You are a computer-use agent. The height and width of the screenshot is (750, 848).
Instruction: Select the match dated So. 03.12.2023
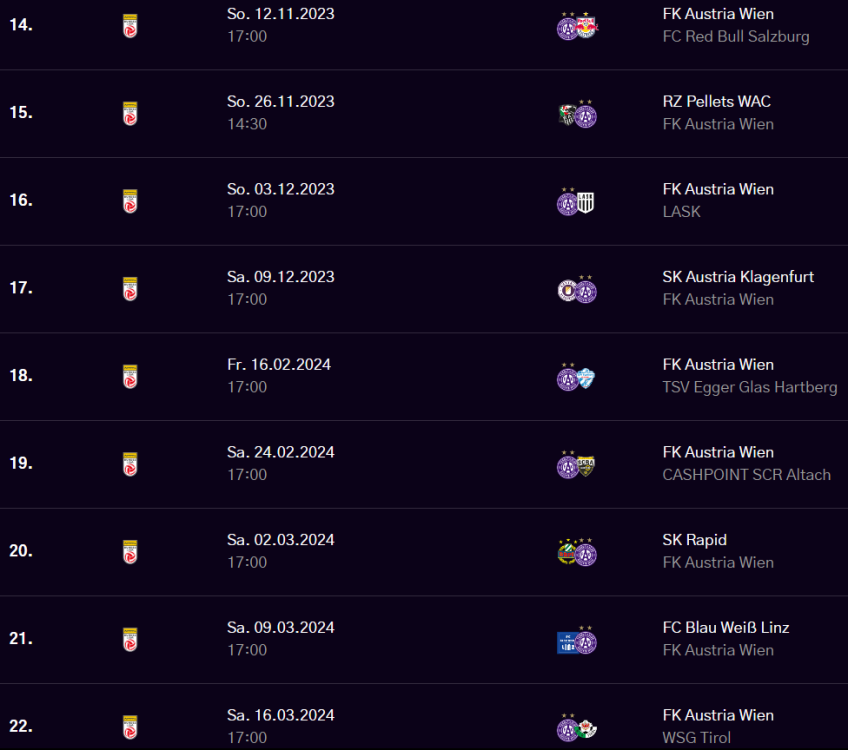[280, 189]
